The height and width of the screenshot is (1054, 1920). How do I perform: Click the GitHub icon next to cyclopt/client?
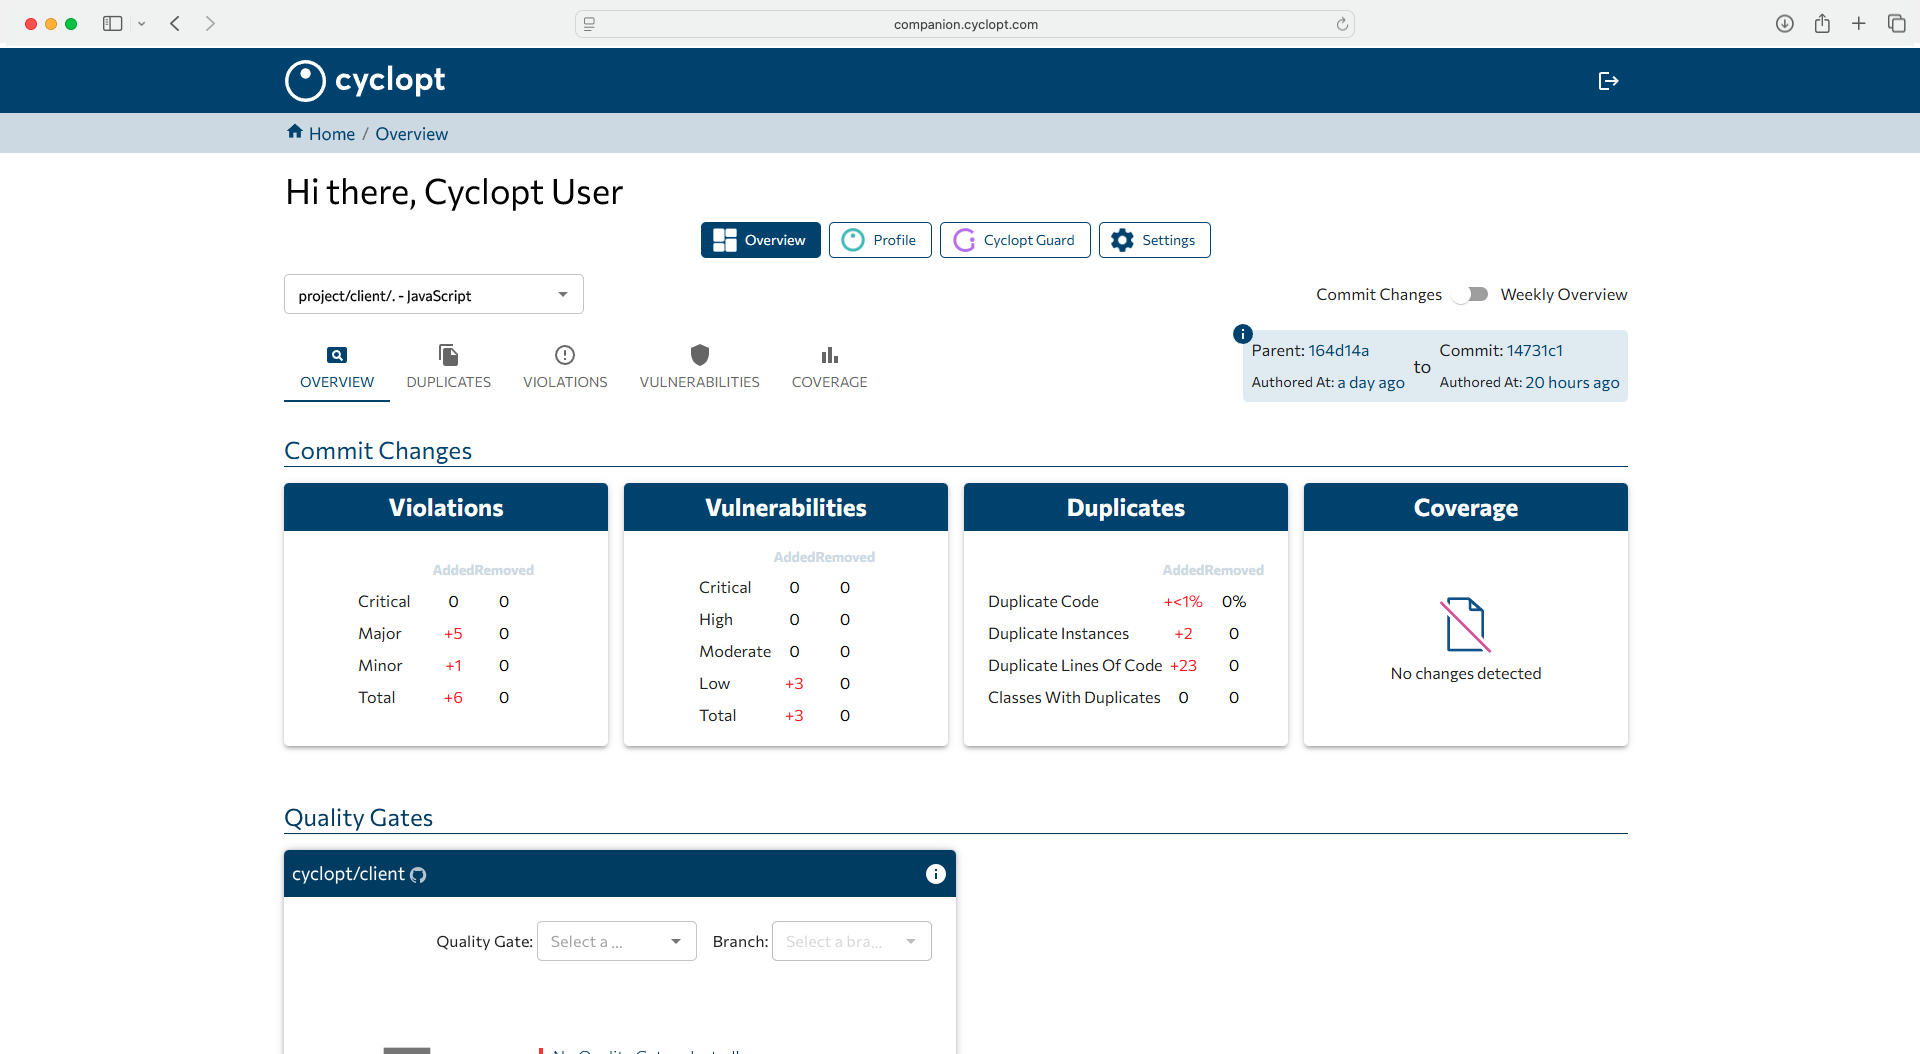click(x=417, y=874)
